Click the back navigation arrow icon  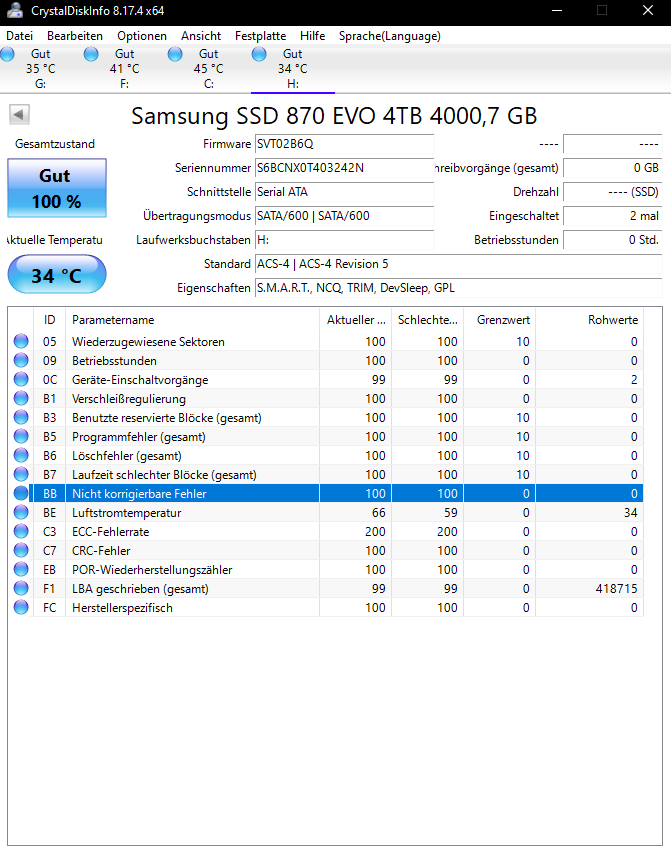click(x=18, y=113)
